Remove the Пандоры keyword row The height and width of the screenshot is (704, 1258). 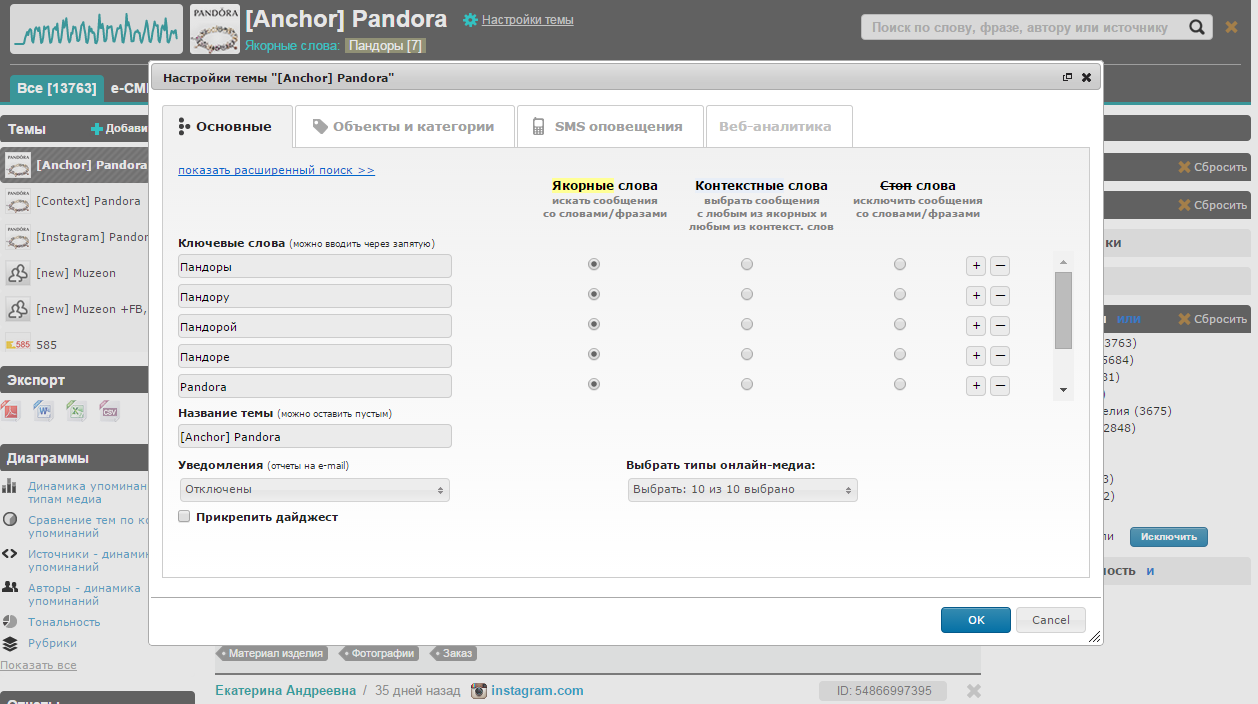pos(1000,266)
